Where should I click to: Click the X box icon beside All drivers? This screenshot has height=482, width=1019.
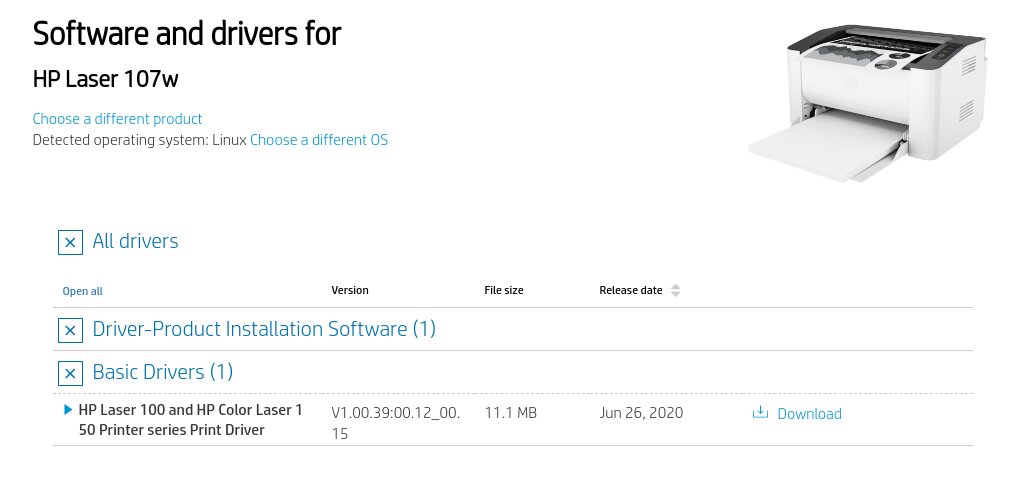click(x=70, y=242)
